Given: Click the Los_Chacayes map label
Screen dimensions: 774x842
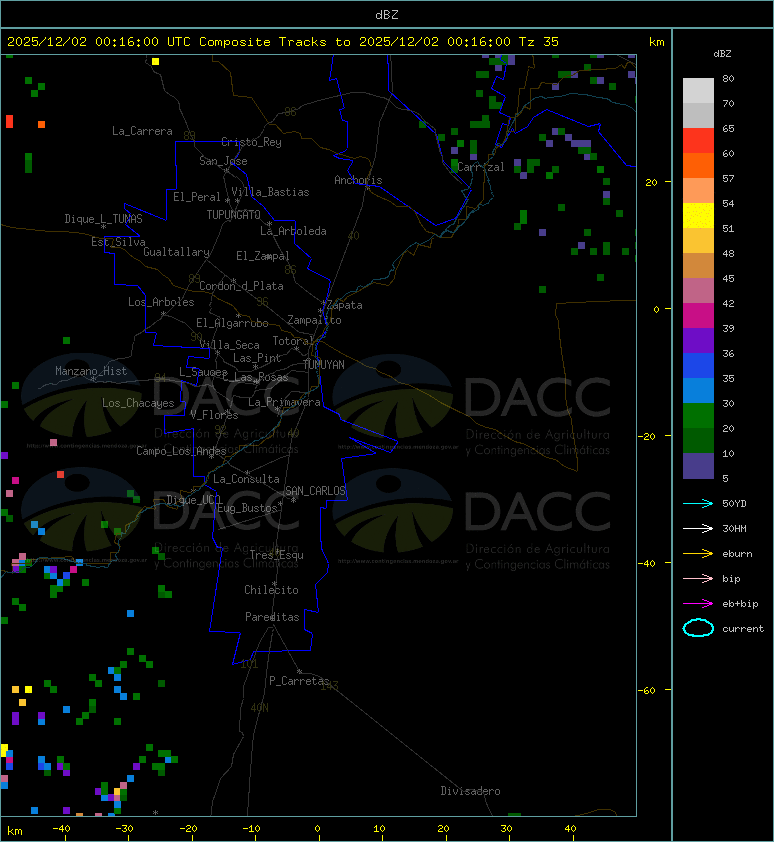Looking at the screenshot, I should [x=138, y=403].
